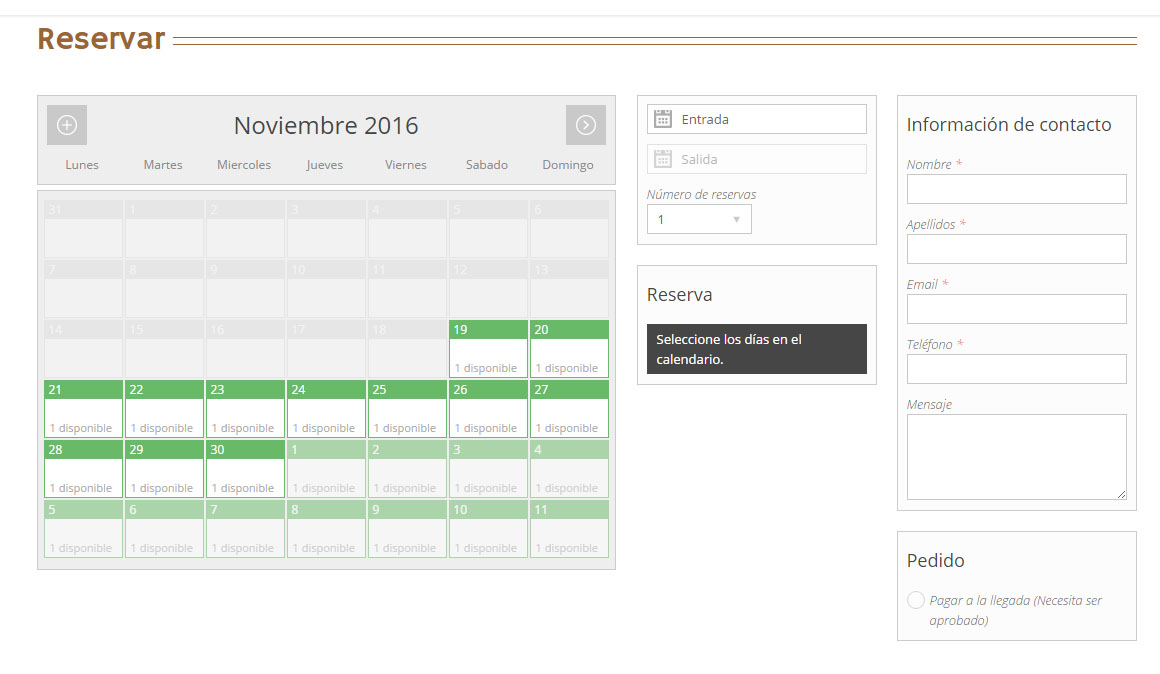Pick faded December day 11 cell
The image size is (1160, 674).
coord(570,529)
